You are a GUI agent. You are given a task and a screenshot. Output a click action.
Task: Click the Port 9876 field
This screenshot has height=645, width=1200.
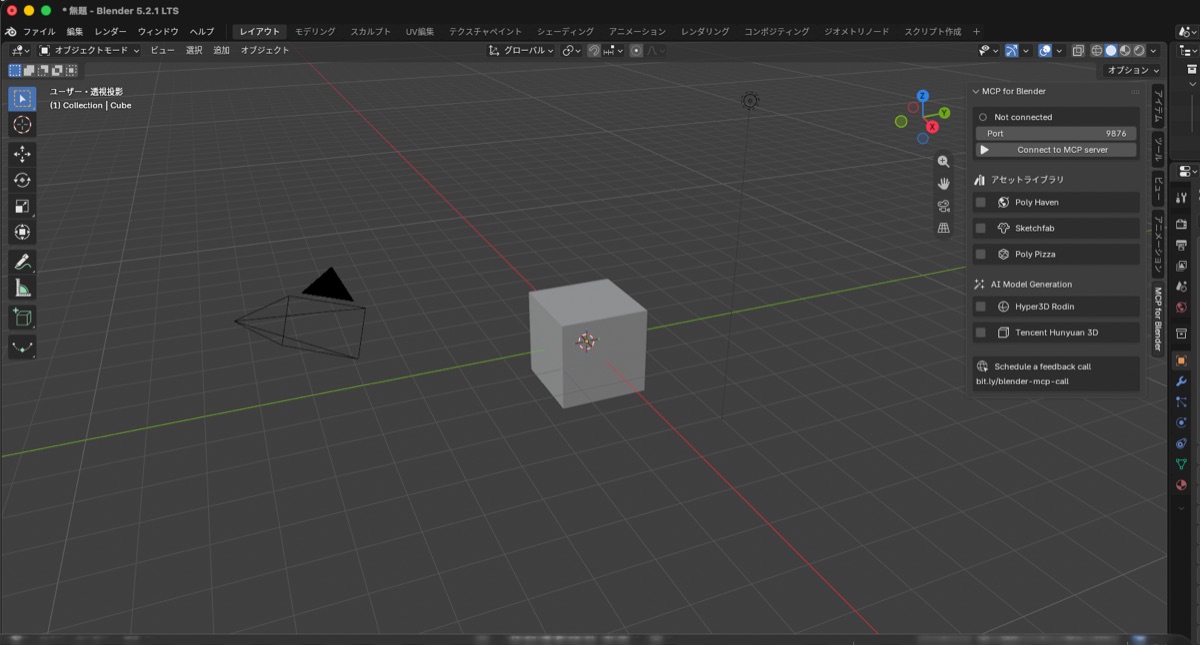tap(1056, 133)
